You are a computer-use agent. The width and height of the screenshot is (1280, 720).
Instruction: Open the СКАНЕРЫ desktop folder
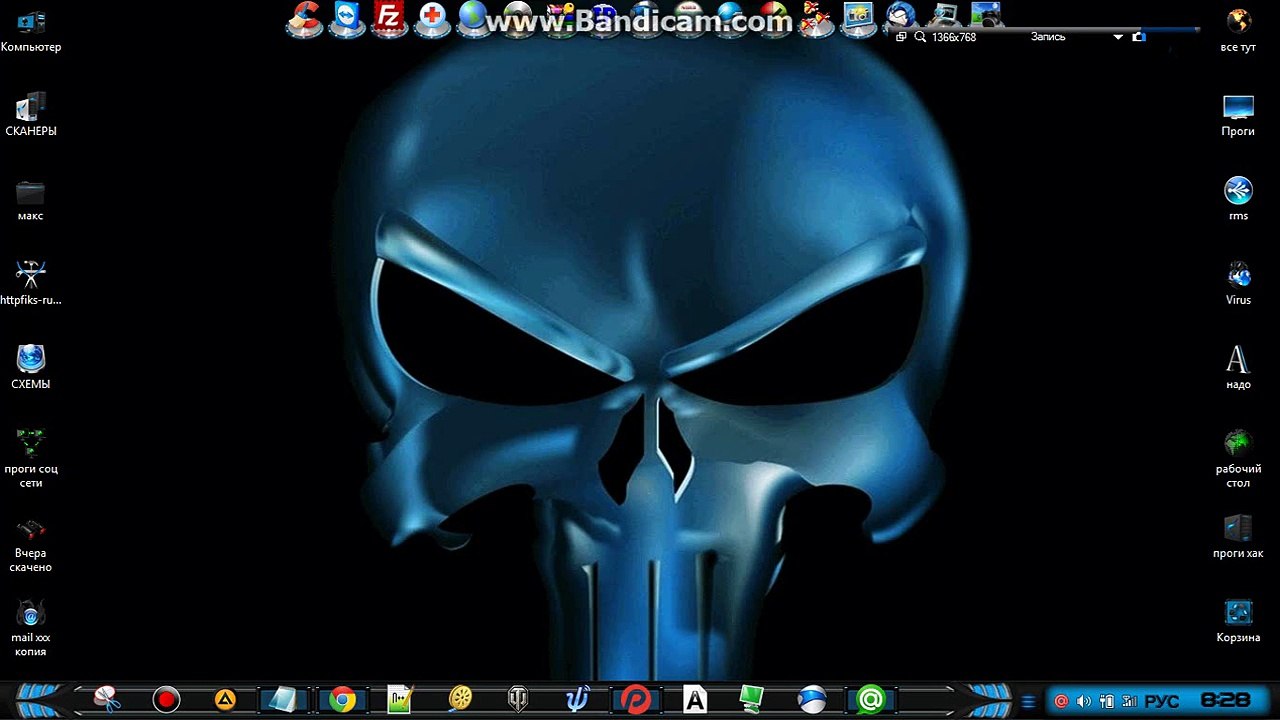pyautogui.click(x=31, y=114)
